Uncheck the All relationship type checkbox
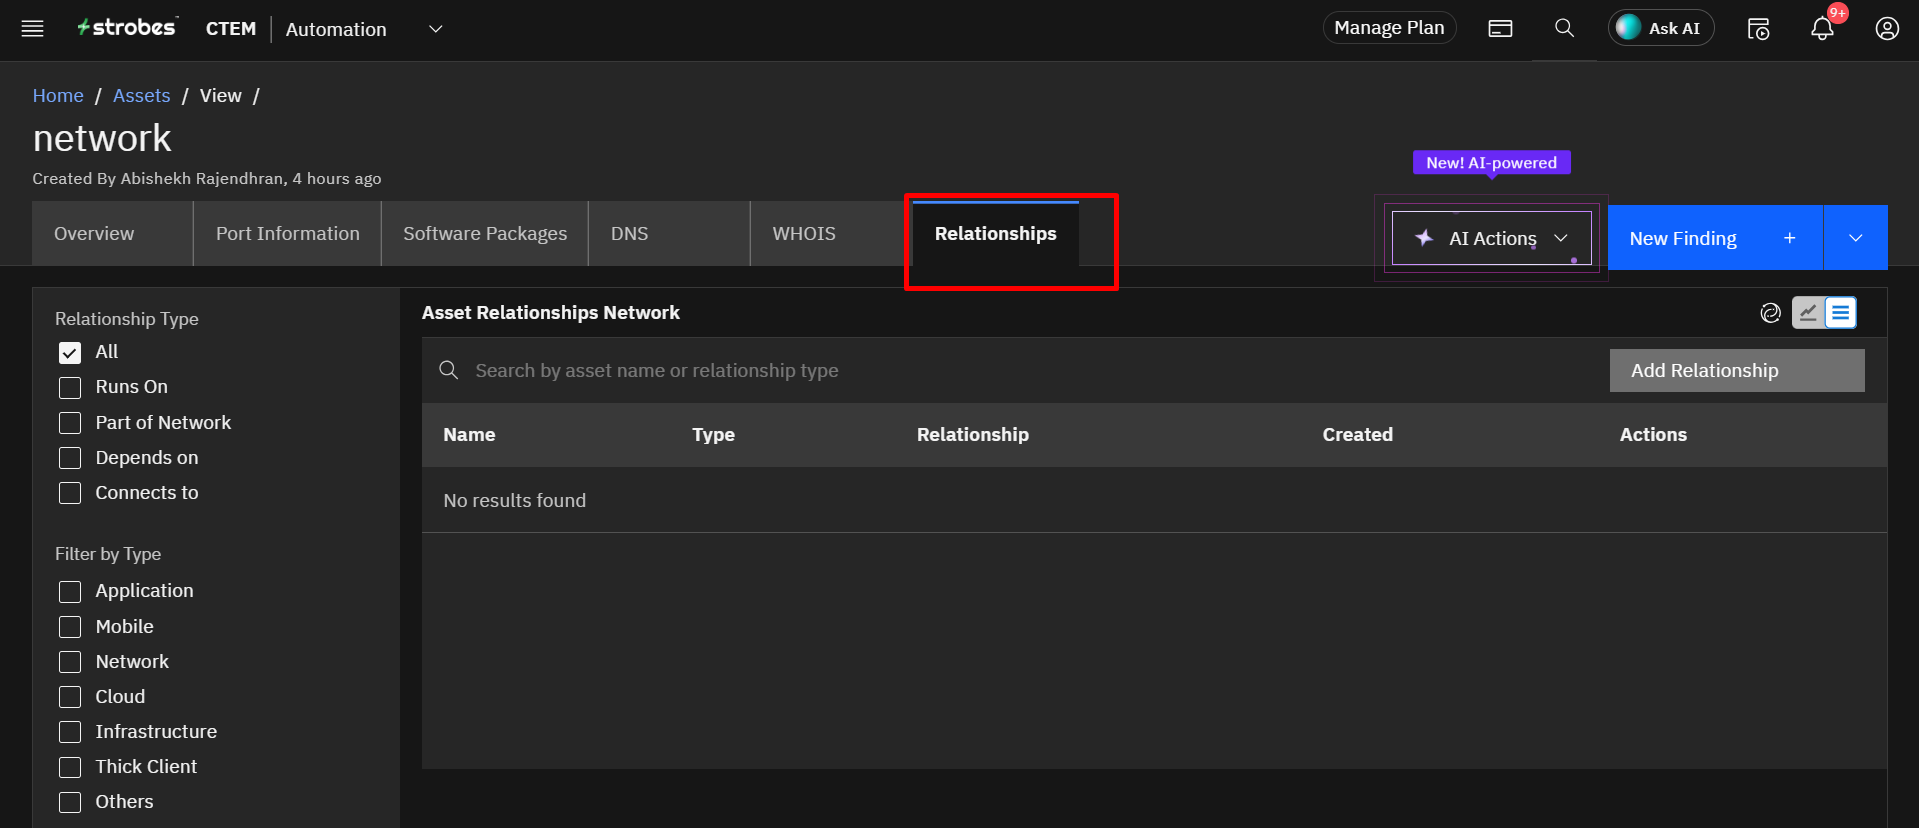The height and width of the screenshot is (828, 1919). click(x=70, y=353)
